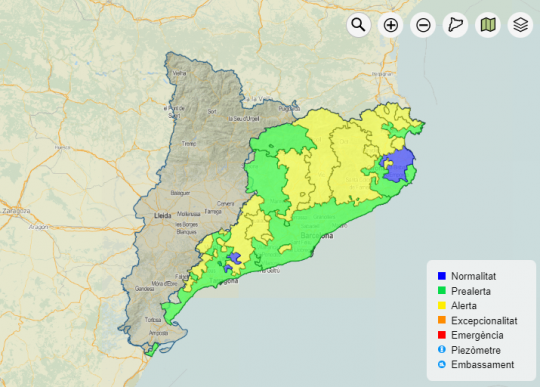Click the Piezòmetre info icon in legend
540x387 pixels.
tap(442, 349)
